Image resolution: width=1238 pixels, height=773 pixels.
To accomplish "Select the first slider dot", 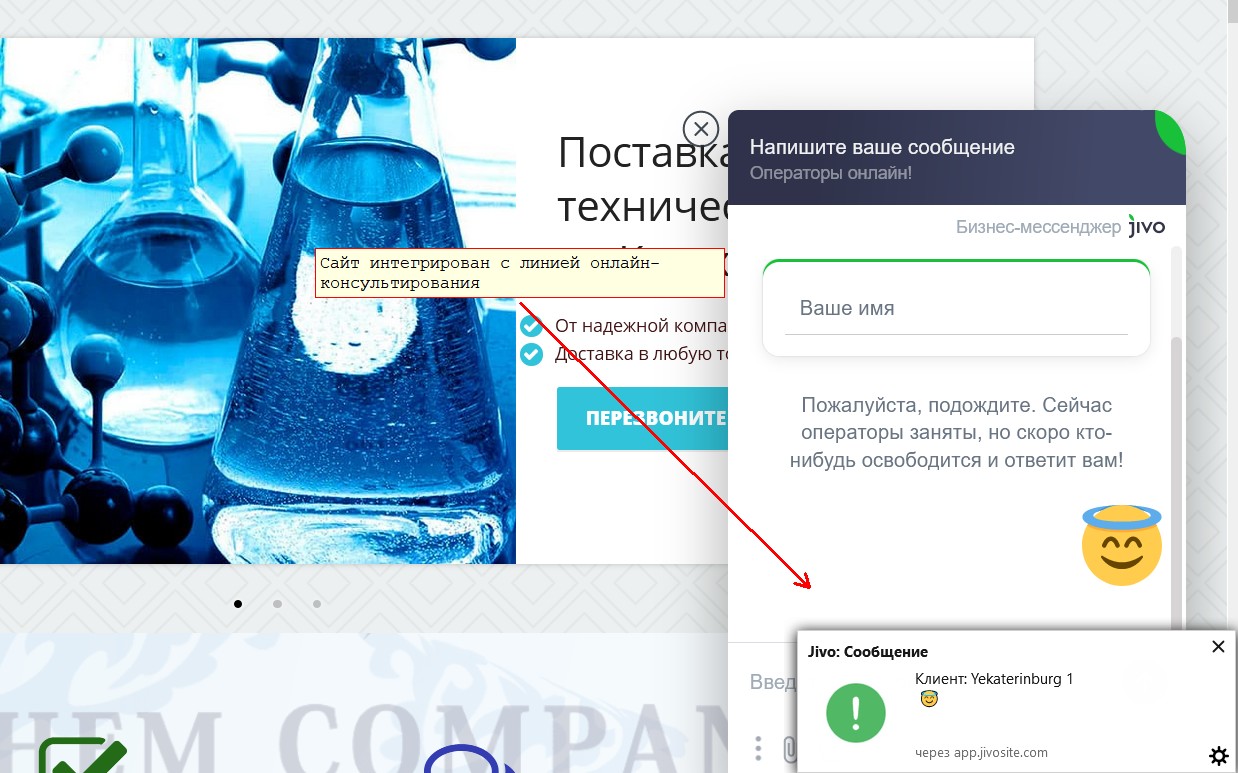I will click(237, 604).
